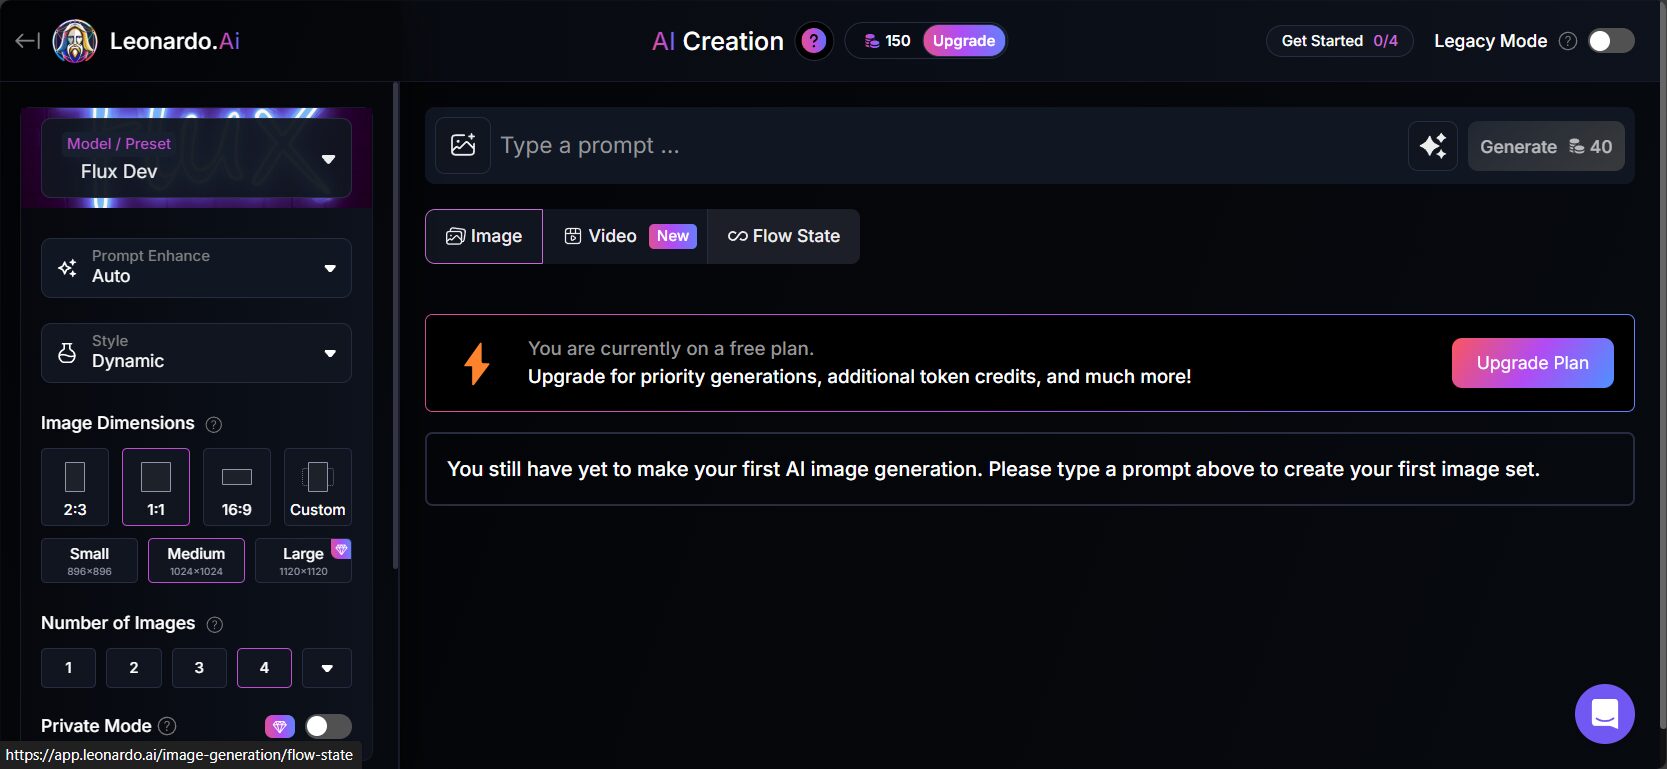Image resolution: width=1667 pixels, height=769 pixels.
Task: Click the AI Creation heading
Action: [718, 41]
